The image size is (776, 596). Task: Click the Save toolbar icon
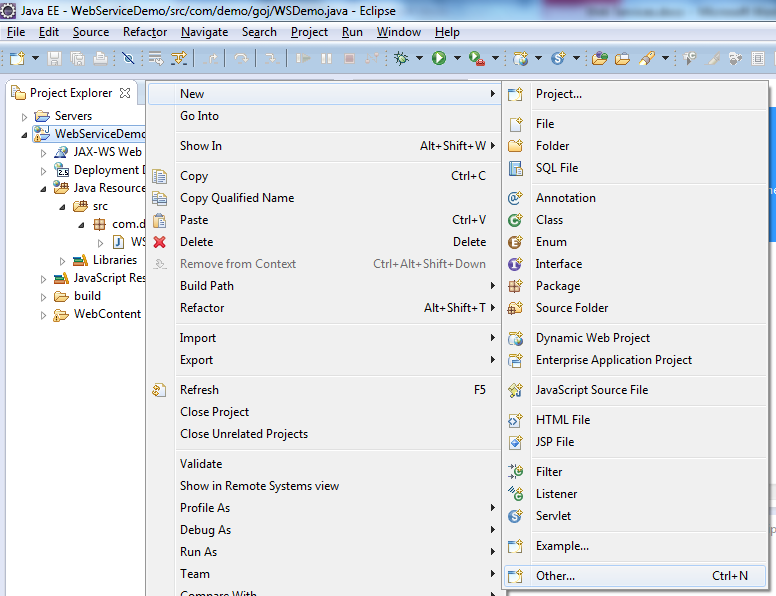54,59
